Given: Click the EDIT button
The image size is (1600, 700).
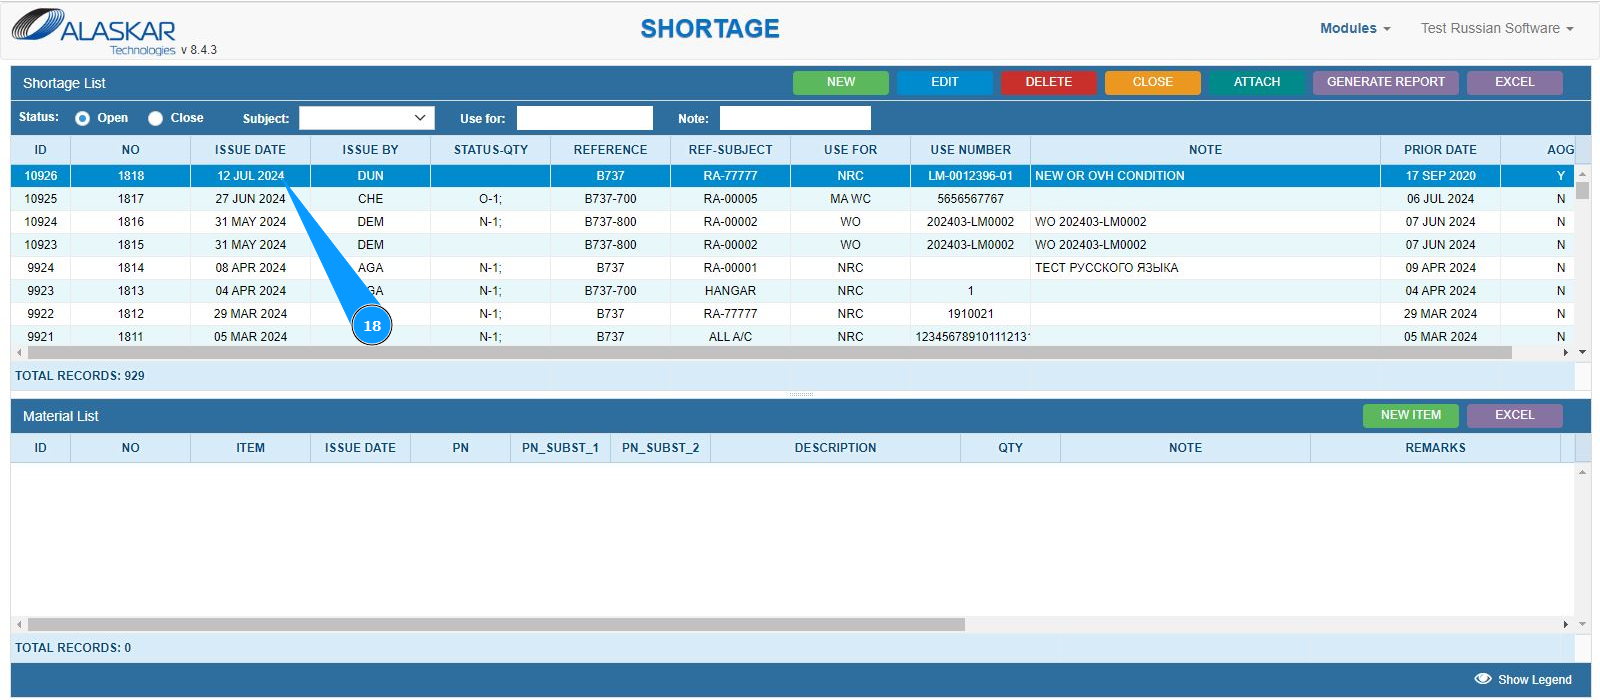Looking at the screenshot, I should coord(945,82).
